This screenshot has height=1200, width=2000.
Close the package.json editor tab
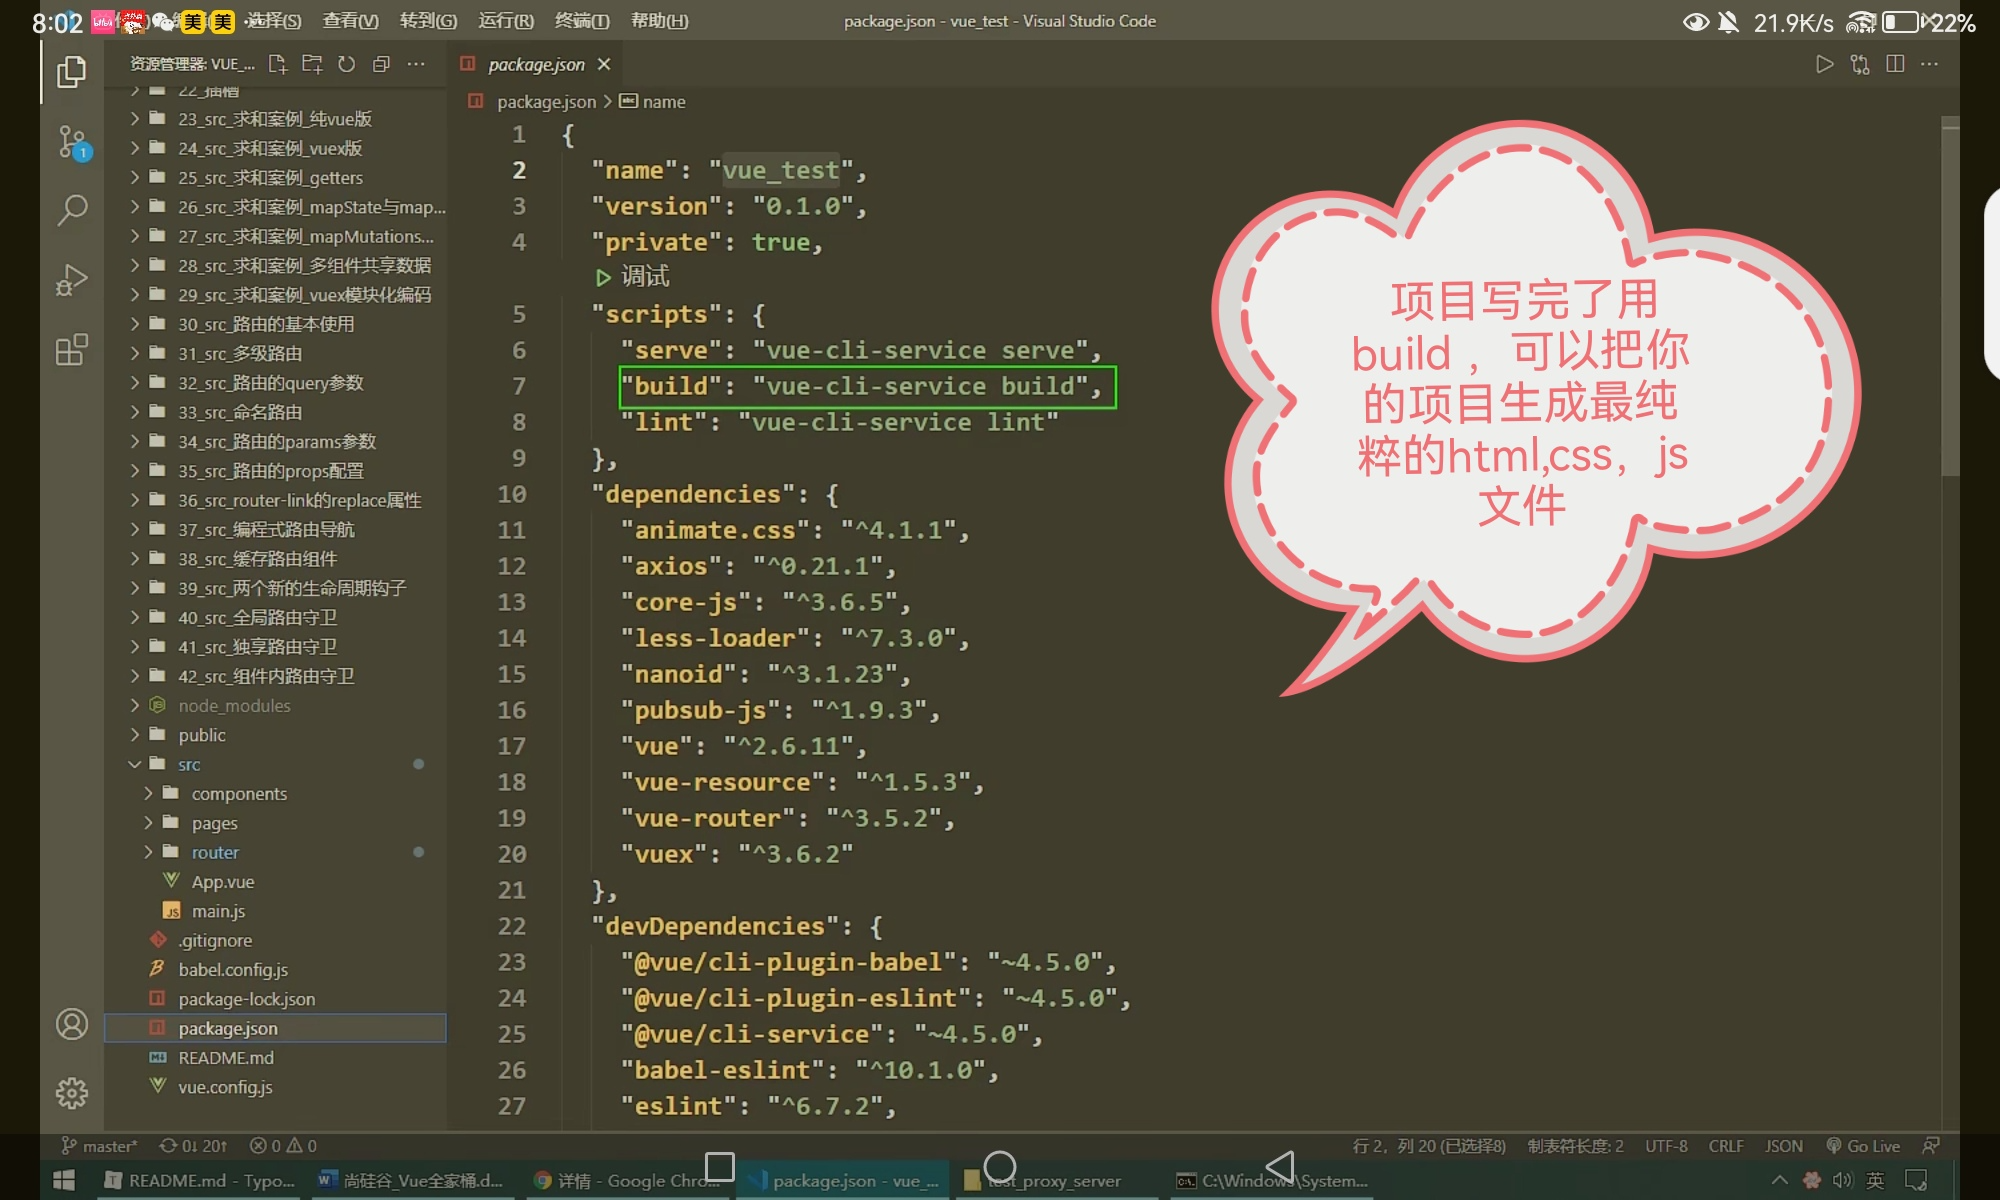point(604,64)
